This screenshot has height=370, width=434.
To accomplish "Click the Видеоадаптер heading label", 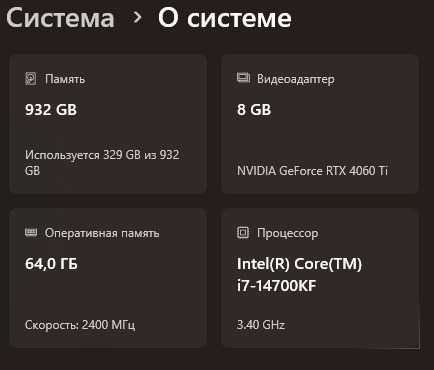I will [296, 79].
